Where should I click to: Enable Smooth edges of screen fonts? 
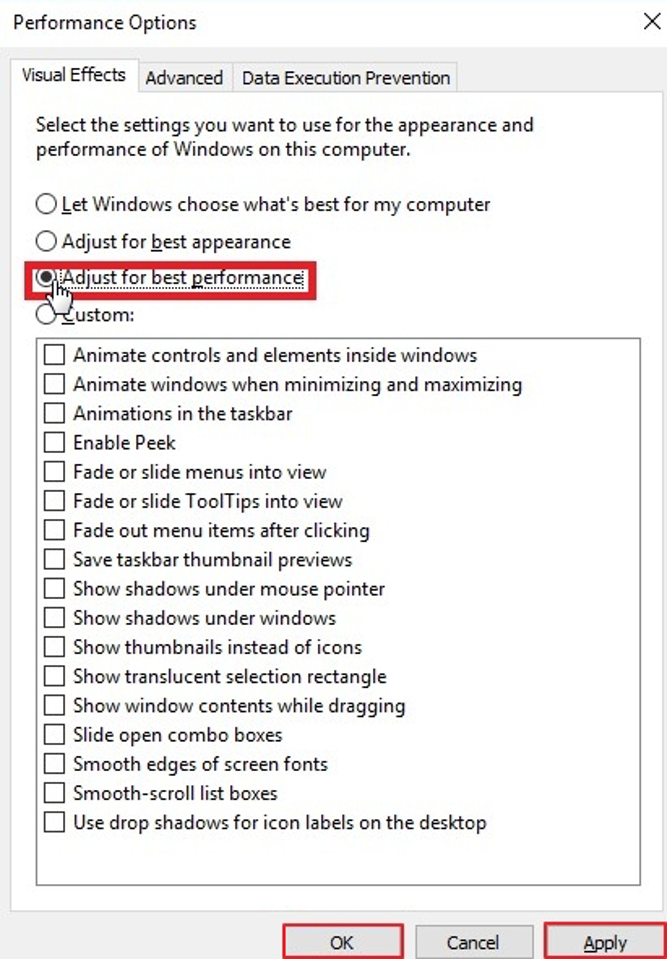(x=55, y=764)
